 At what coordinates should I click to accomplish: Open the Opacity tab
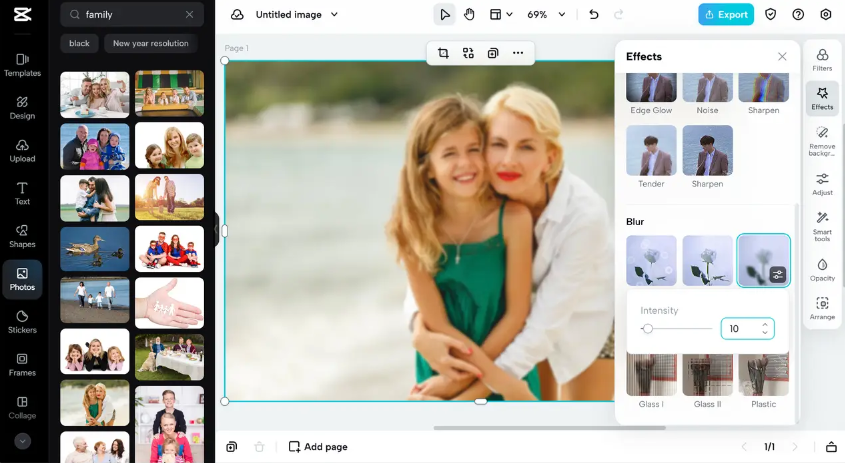point(822,270)
